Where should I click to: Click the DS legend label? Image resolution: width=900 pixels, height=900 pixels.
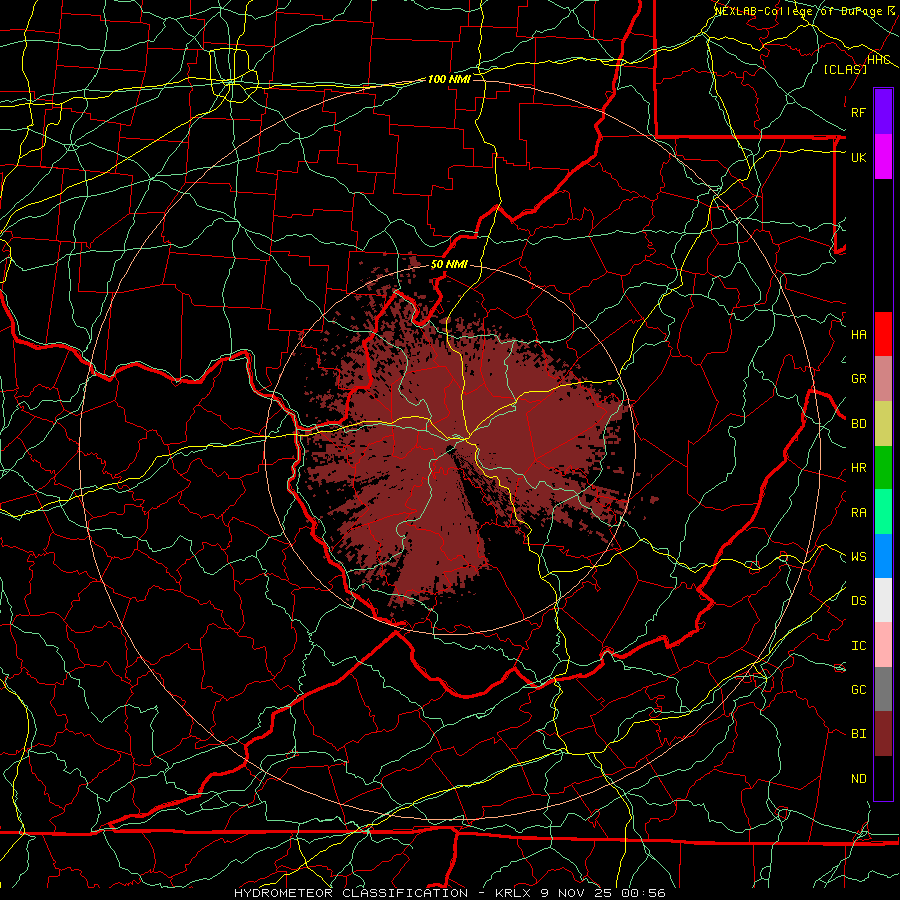[x=858, y=601]
